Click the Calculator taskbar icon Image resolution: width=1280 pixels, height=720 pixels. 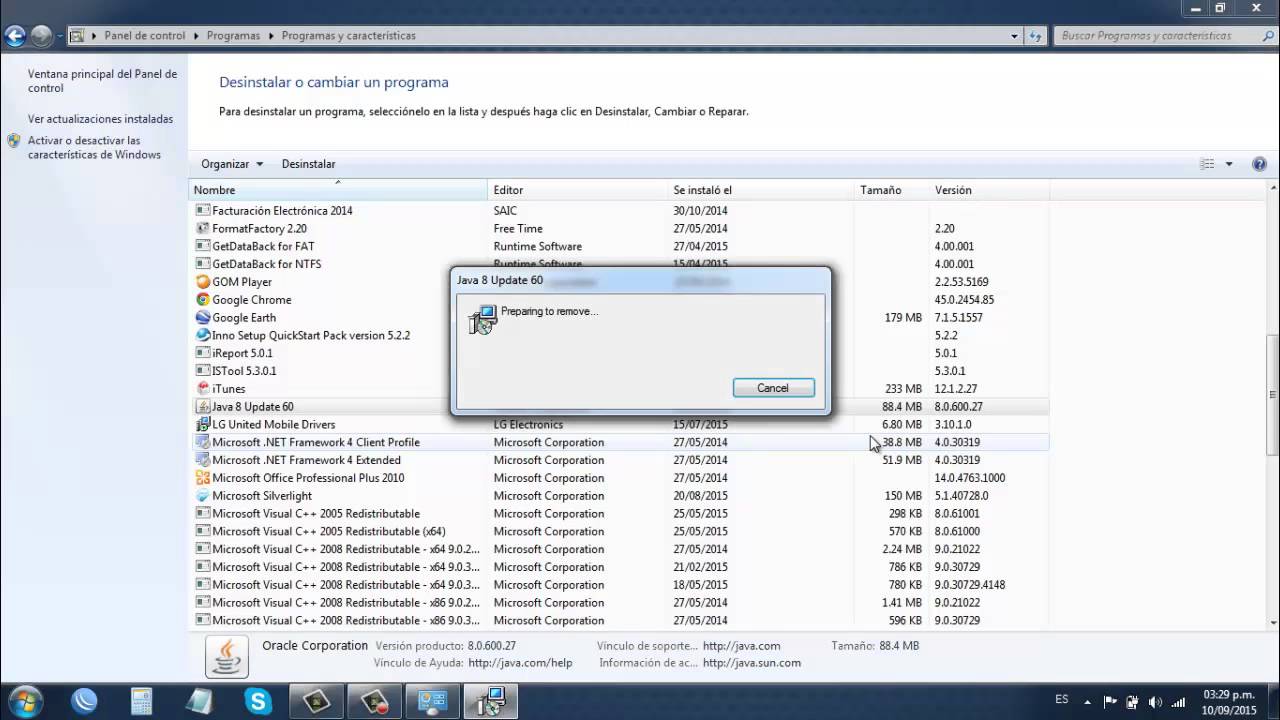141,702
